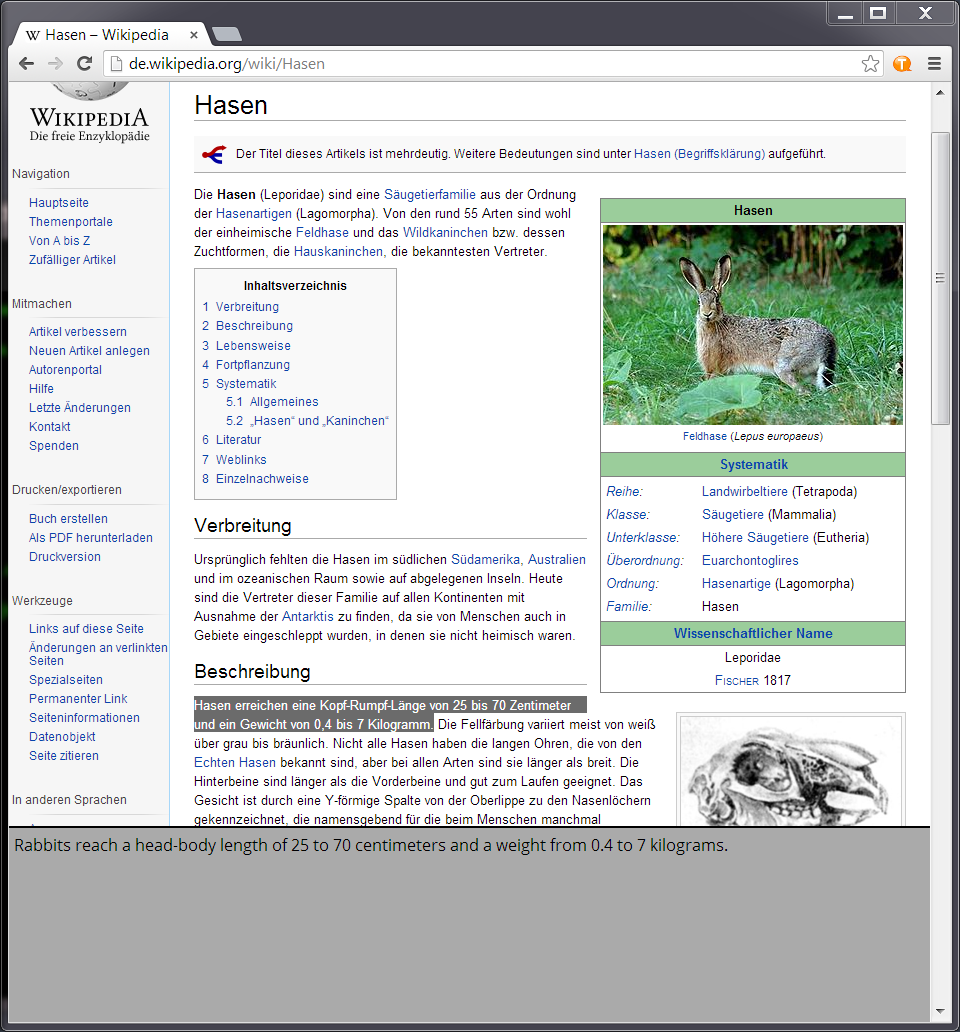The height and width of the screenshot is (1032, 960).
Task: Open the Chrome hamburger menu
Action: 934,64
